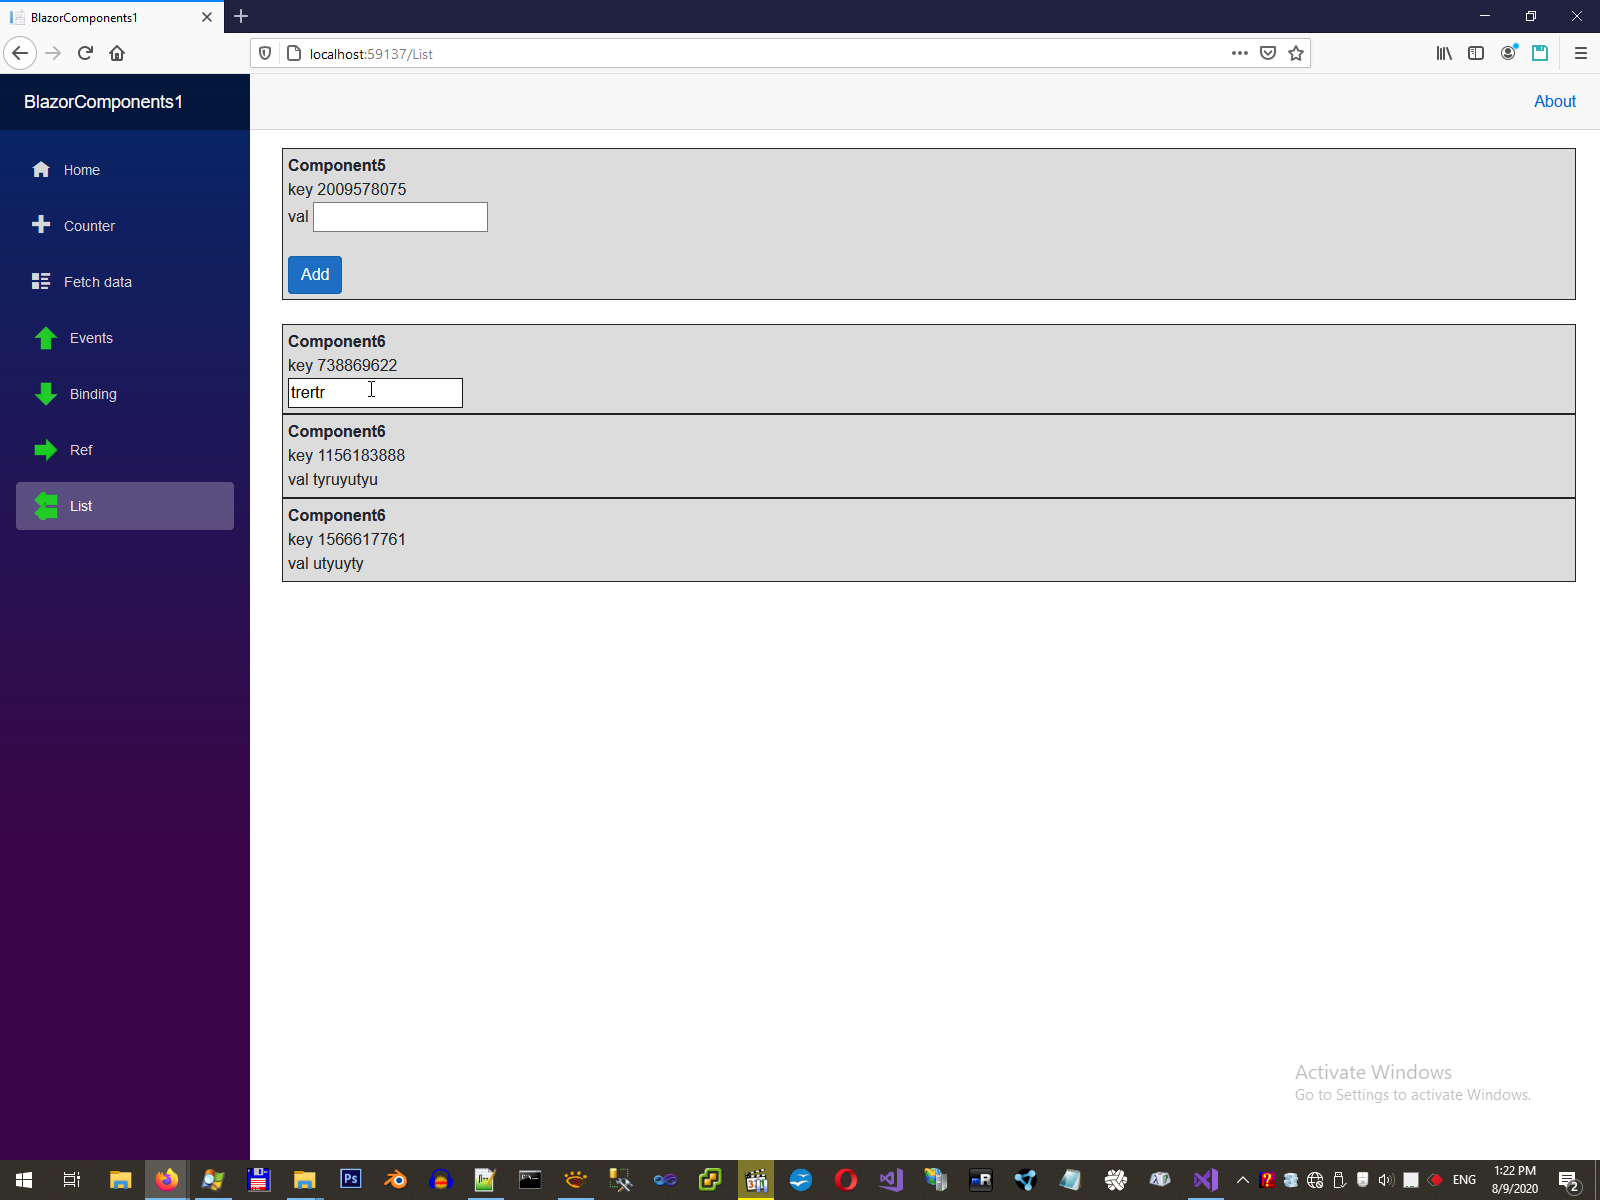Select the BlazorComponents1 browser tab
The width and height of the screenshot is (1600, 1200).
[112, 17]
